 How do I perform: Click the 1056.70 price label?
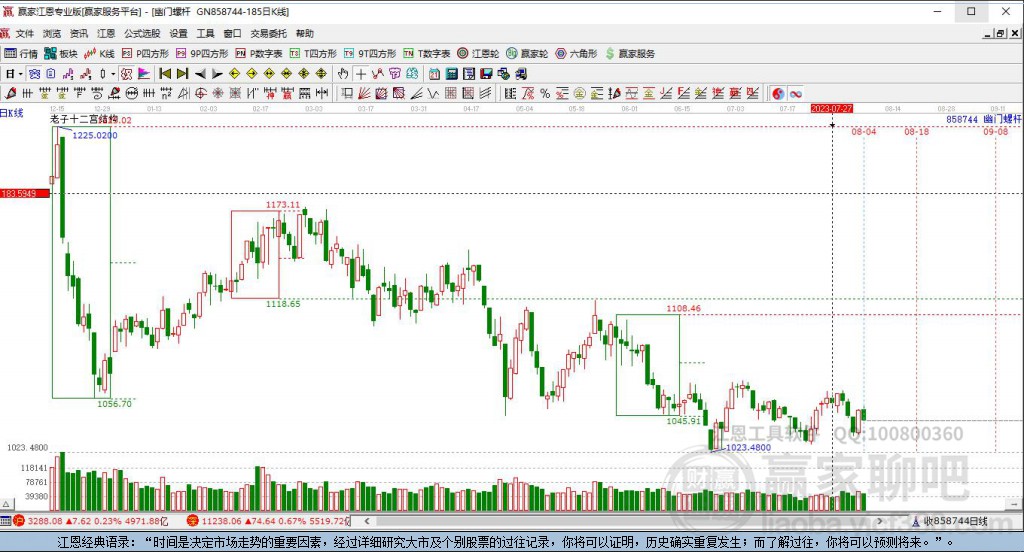(x=114, y=404)
